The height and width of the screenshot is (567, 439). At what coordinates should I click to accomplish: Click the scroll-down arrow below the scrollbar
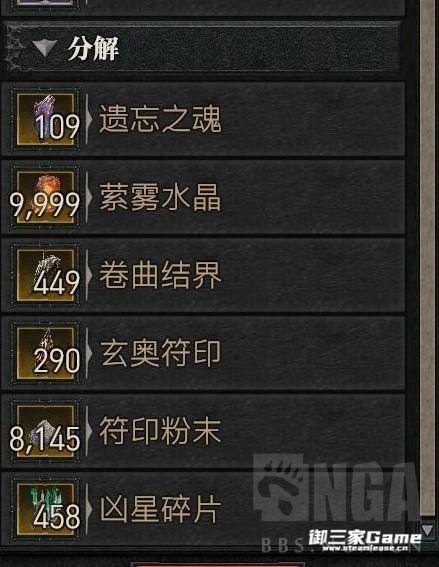point(427,530)
